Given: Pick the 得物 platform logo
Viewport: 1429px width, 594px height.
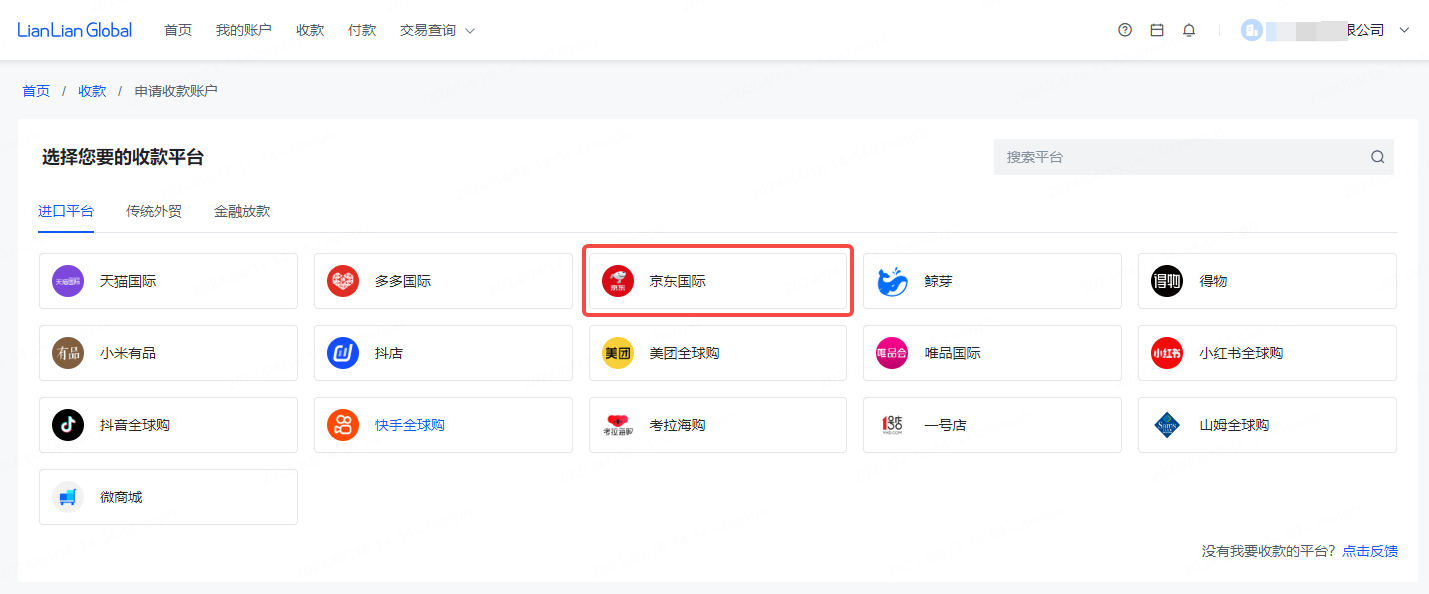Looking at the screenshot, I should pos(1167,281).
